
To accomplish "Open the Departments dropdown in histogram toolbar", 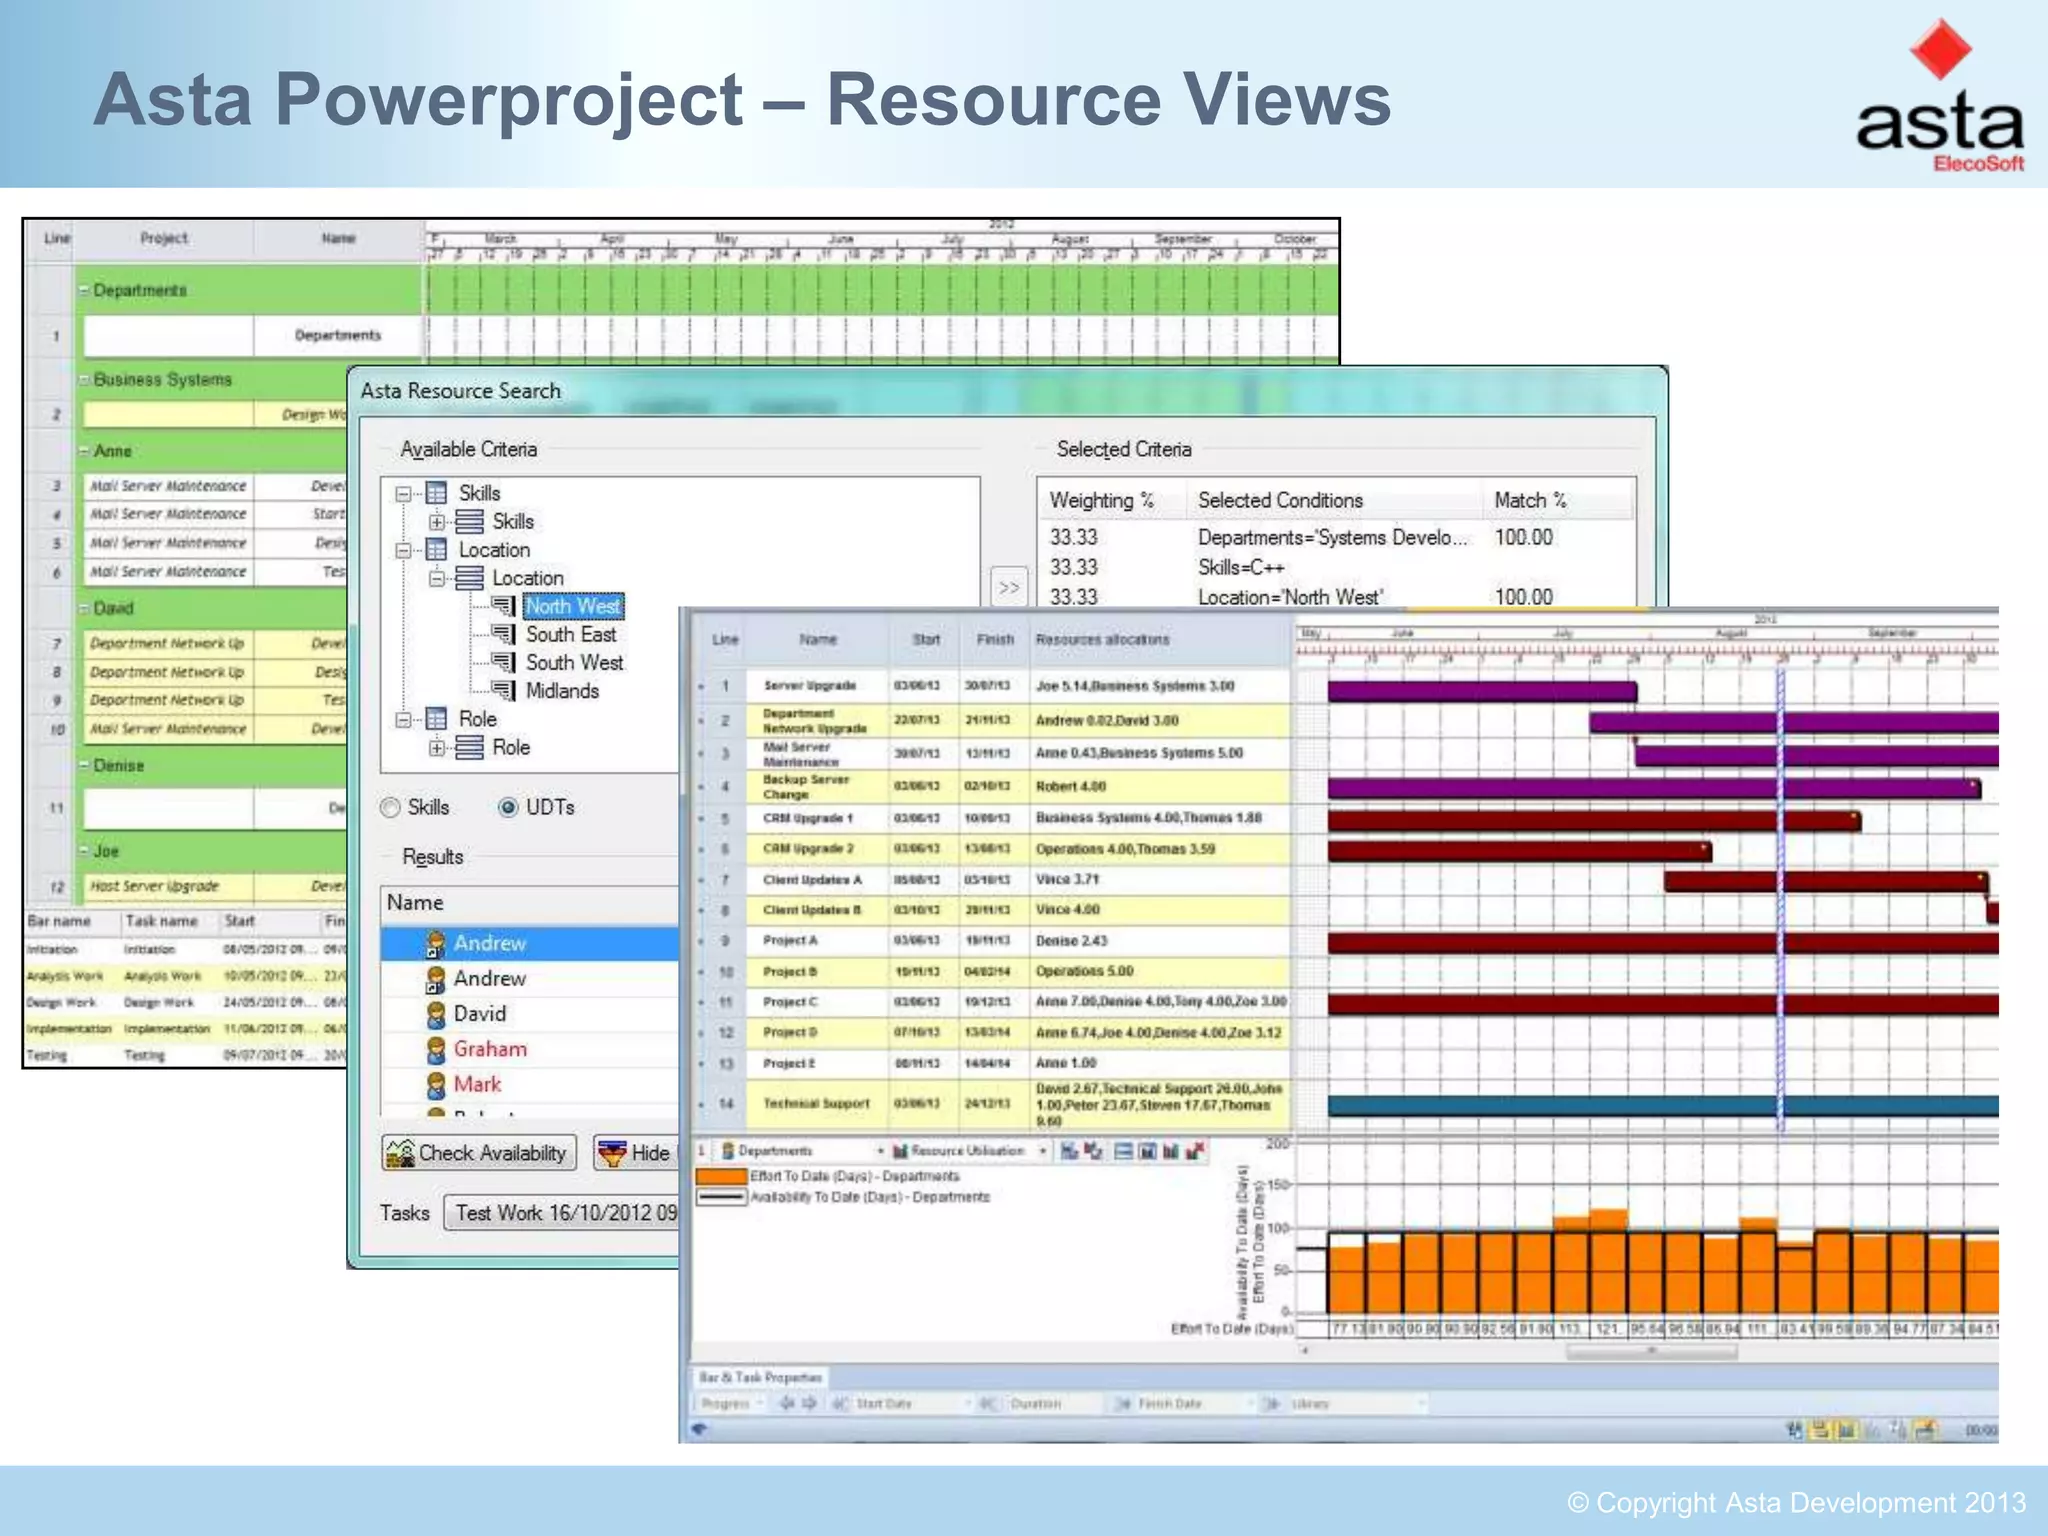I will [x=881, y=1151].
